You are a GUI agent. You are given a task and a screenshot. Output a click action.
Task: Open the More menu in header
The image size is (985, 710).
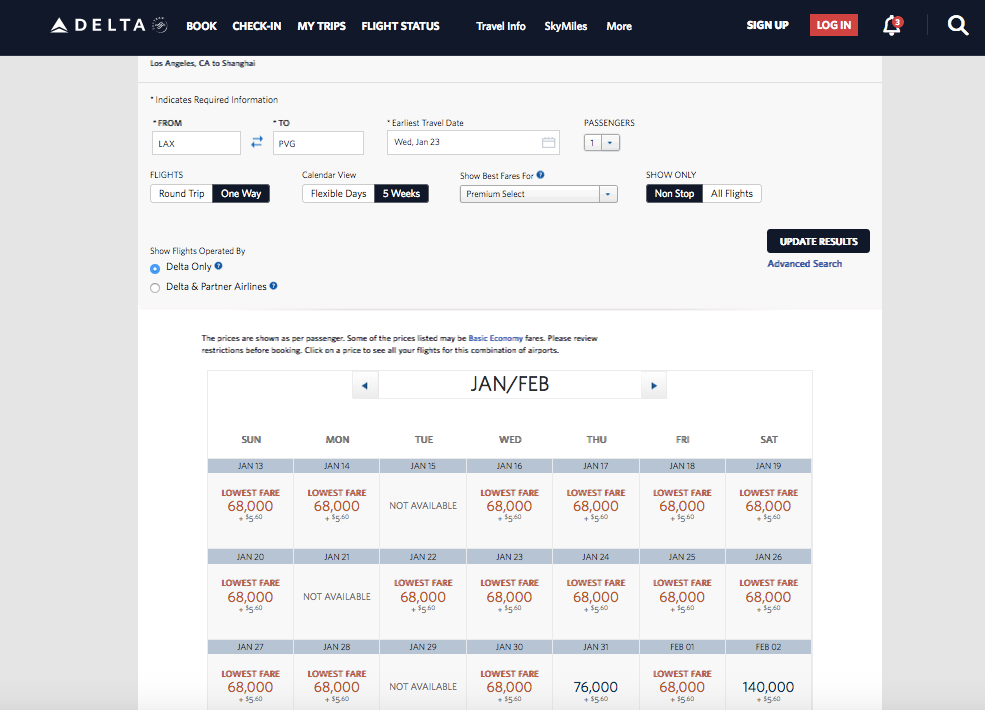coord(619,26)
